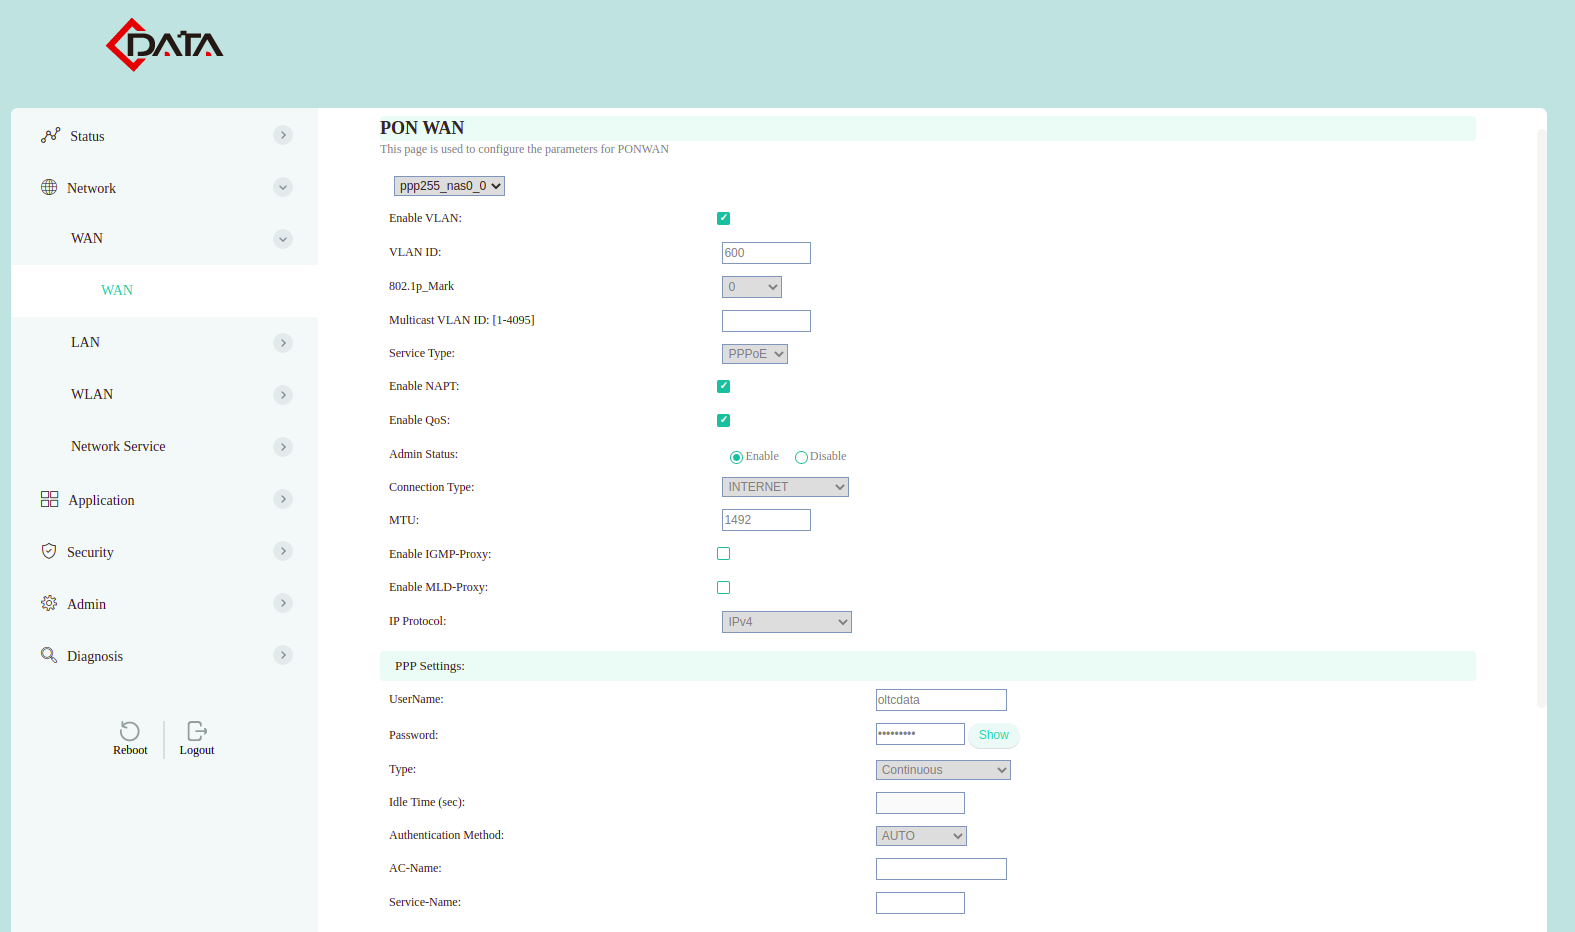This screenshot has width=1575, height=932.
Task: Click the Reboot icon
Action: click(x=130, y=731)
